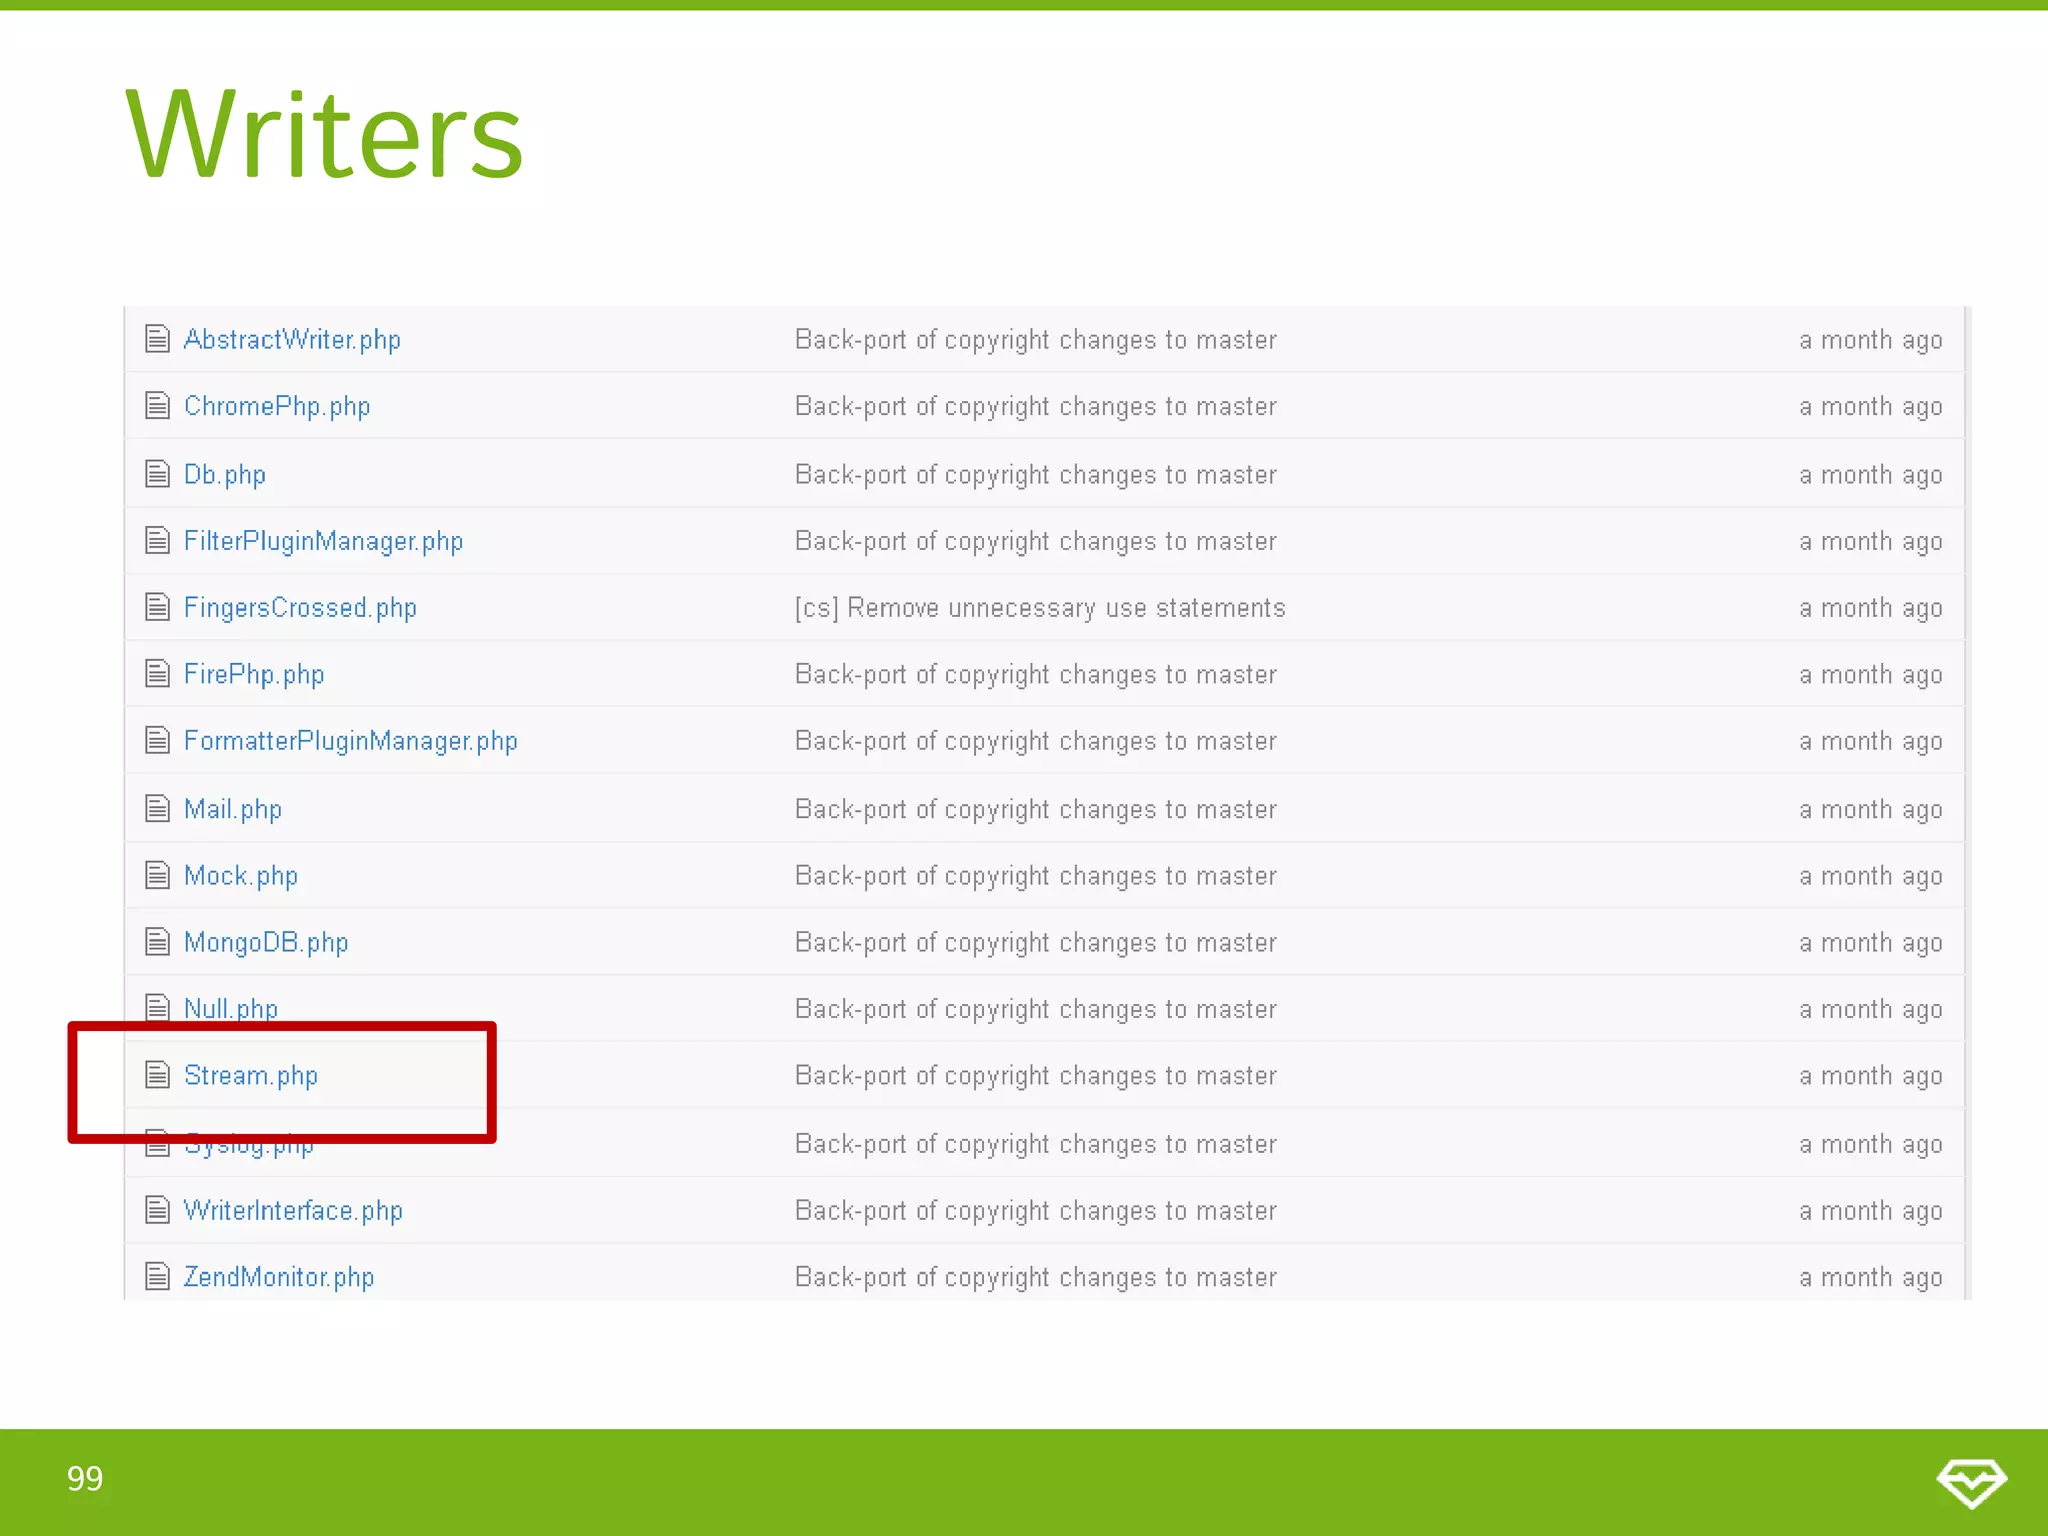Click file icon next to ChromePhp.php
Viewport: 2048px width, 1536px height.
tap(157, 405)
